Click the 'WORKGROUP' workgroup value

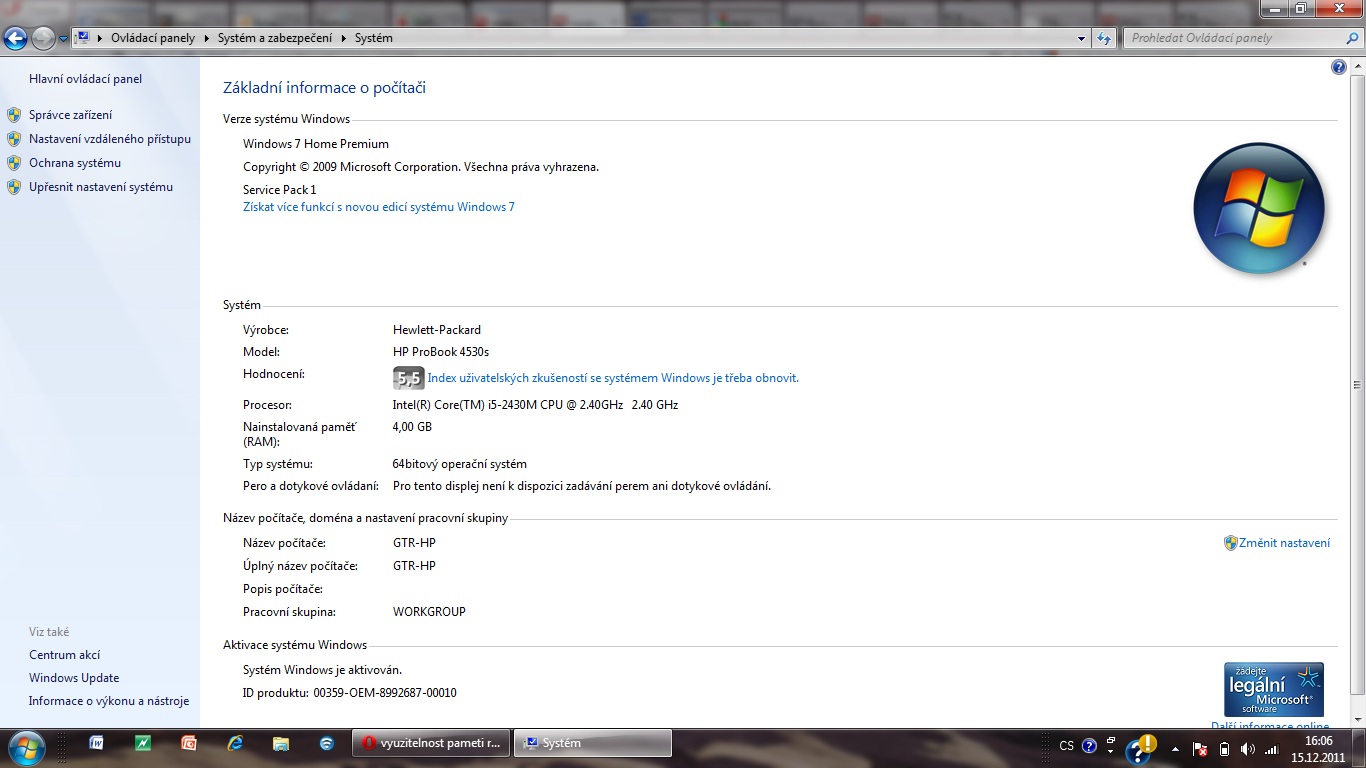pyautogui.click(x=429, y=612)
